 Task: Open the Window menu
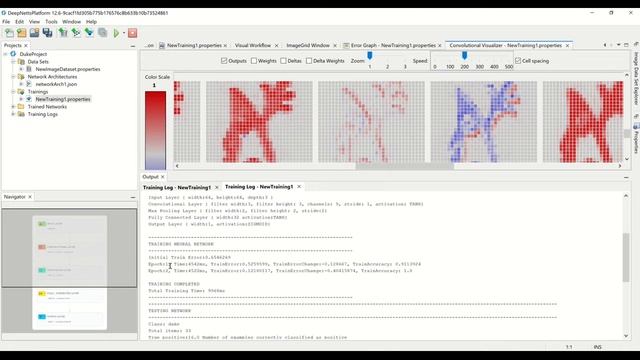coord(71,22)
